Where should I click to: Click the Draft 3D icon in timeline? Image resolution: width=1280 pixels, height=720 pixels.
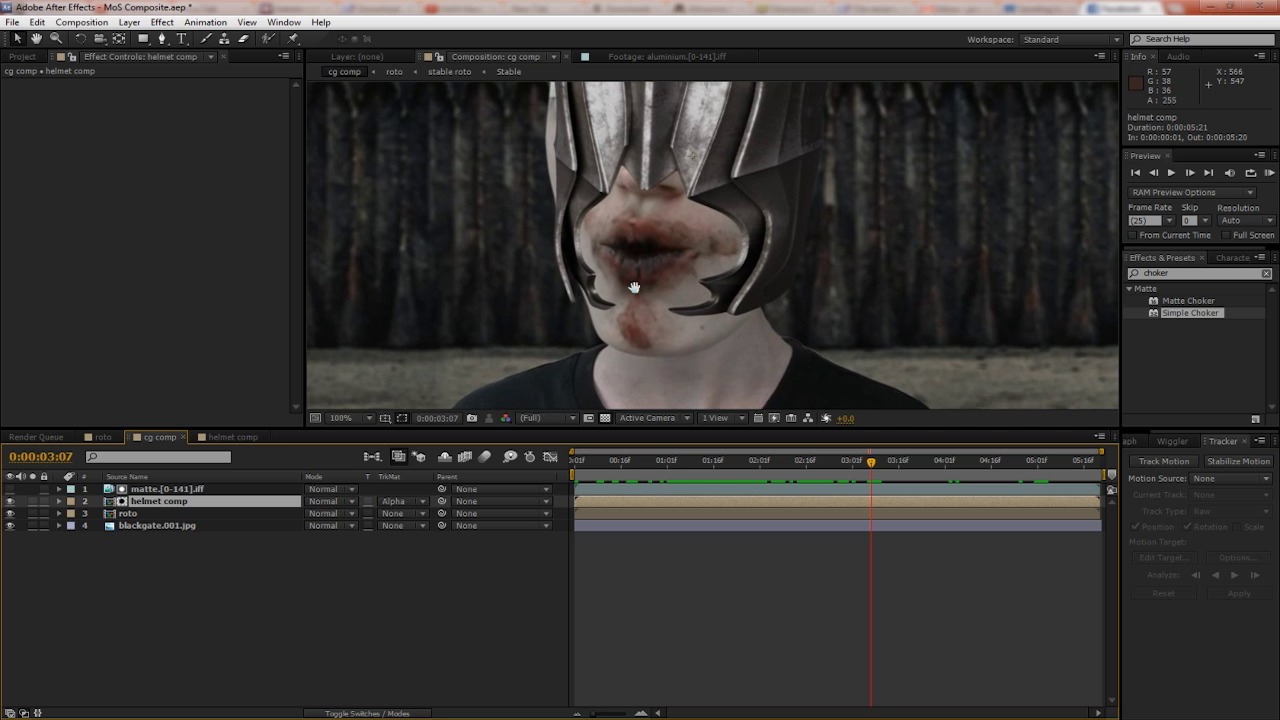(419, 457)
